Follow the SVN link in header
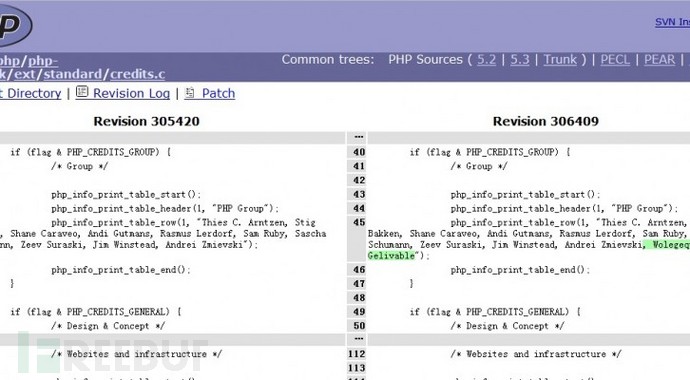This screenshot has height=380, width=690. [x=672, y=22]
